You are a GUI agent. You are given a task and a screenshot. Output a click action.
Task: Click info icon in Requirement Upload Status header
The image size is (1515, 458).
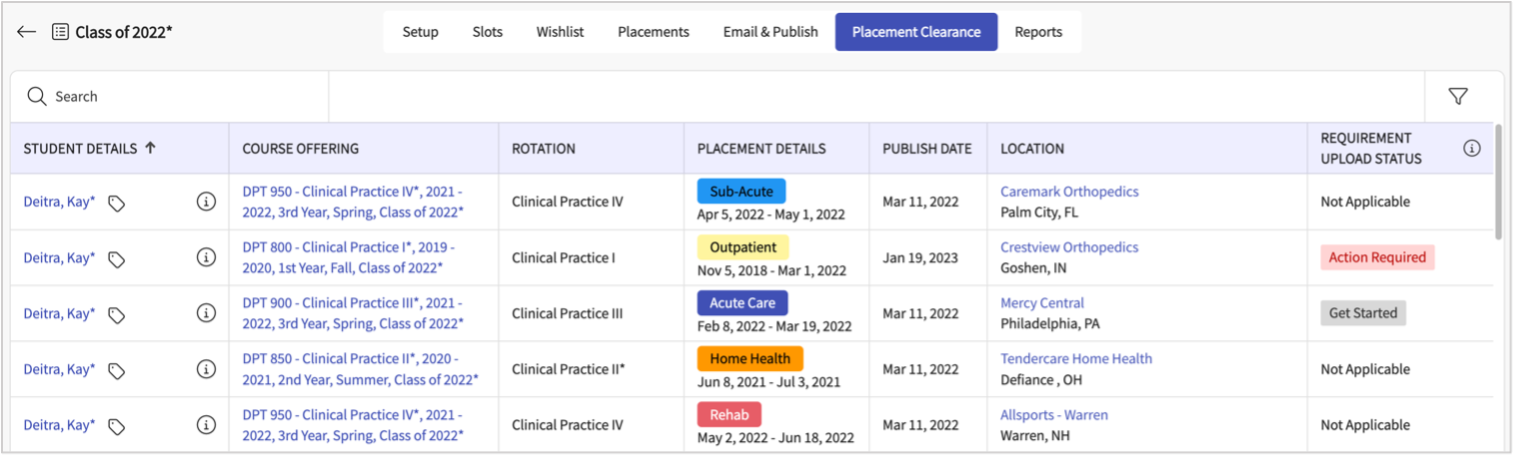[x=1471, y=148]
